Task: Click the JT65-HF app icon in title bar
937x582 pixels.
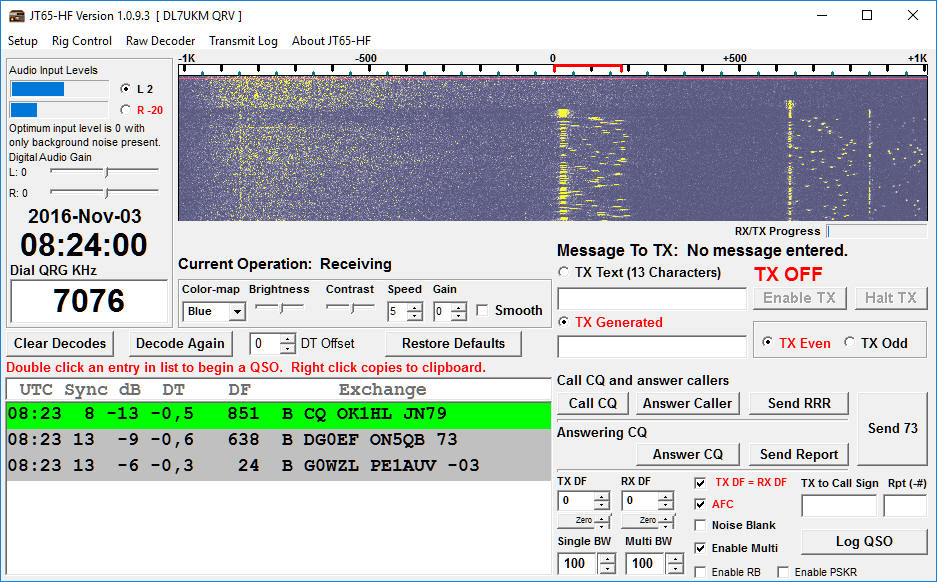Action: [16, 16]
